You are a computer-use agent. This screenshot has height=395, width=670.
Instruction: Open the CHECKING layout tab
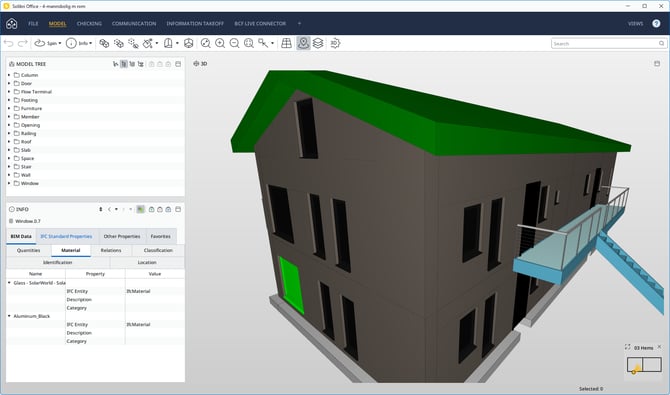point(89,24)
